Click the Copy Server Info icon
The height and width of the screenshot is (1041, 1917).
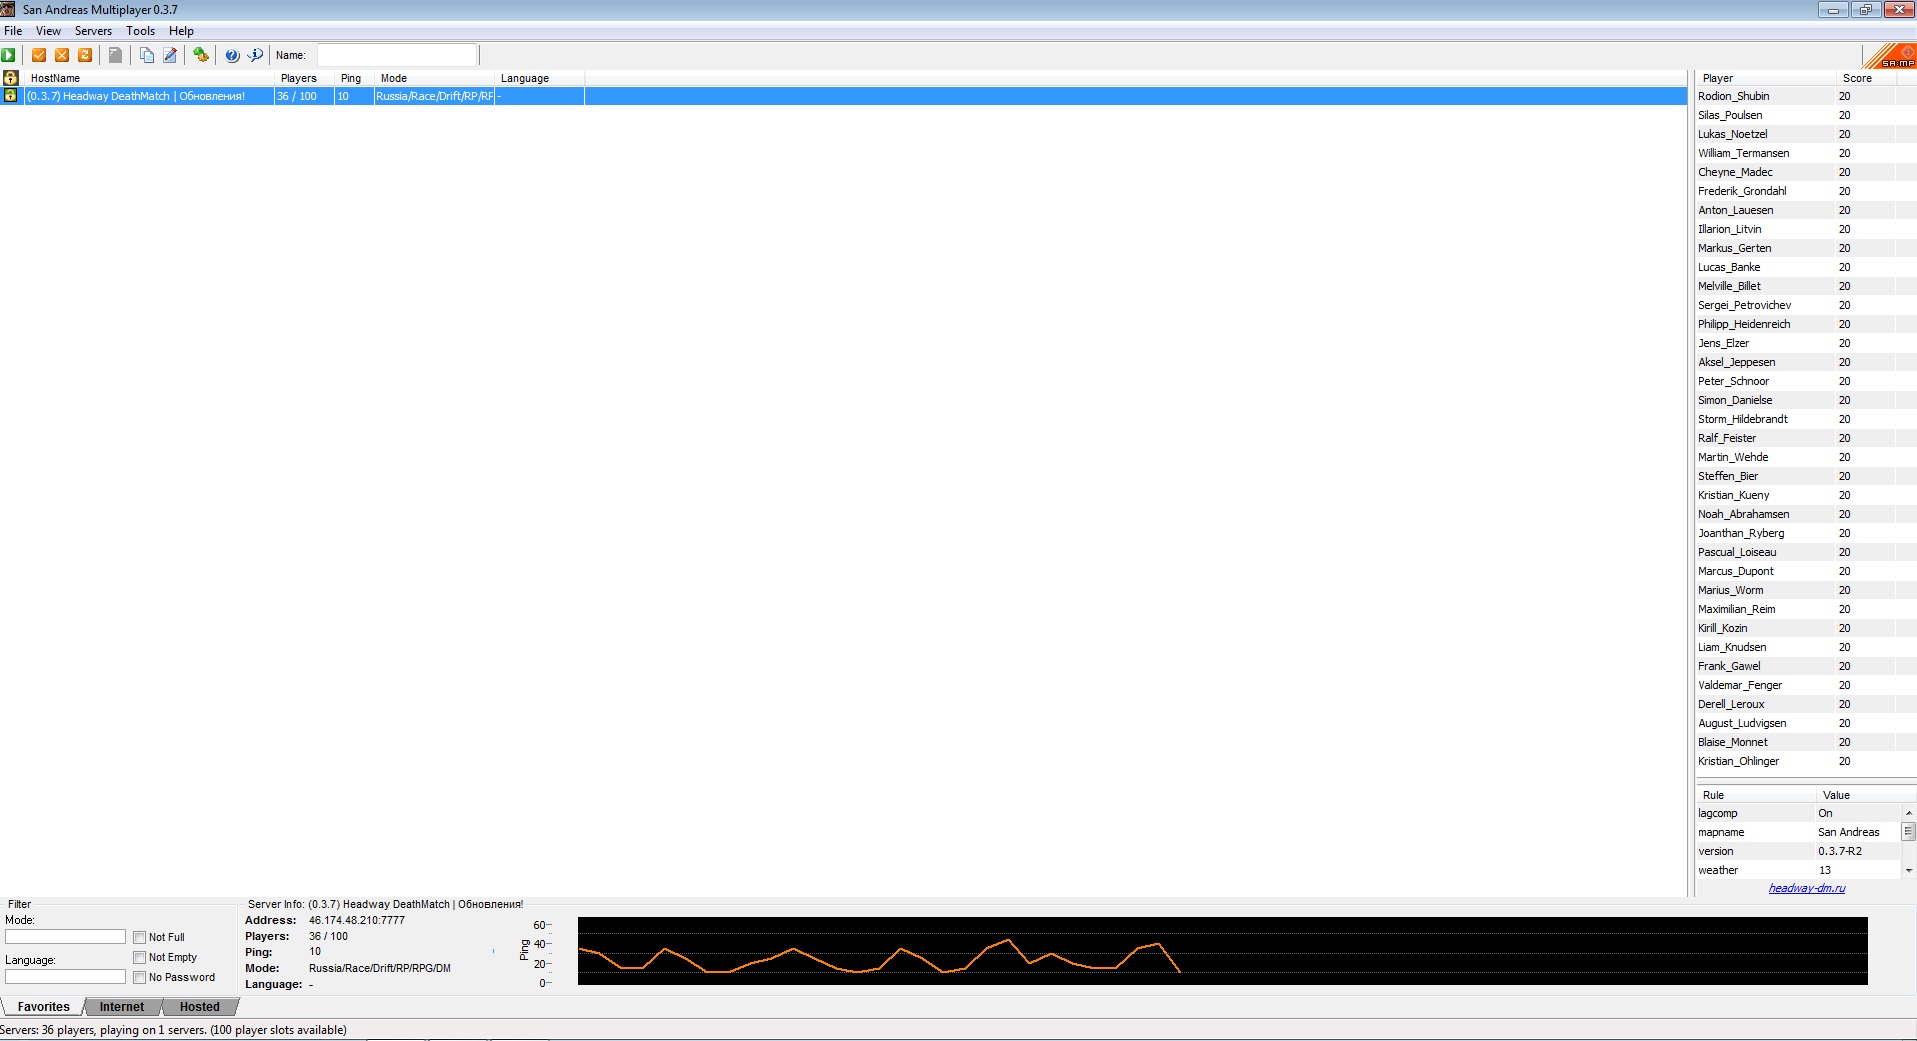[147, 55]
